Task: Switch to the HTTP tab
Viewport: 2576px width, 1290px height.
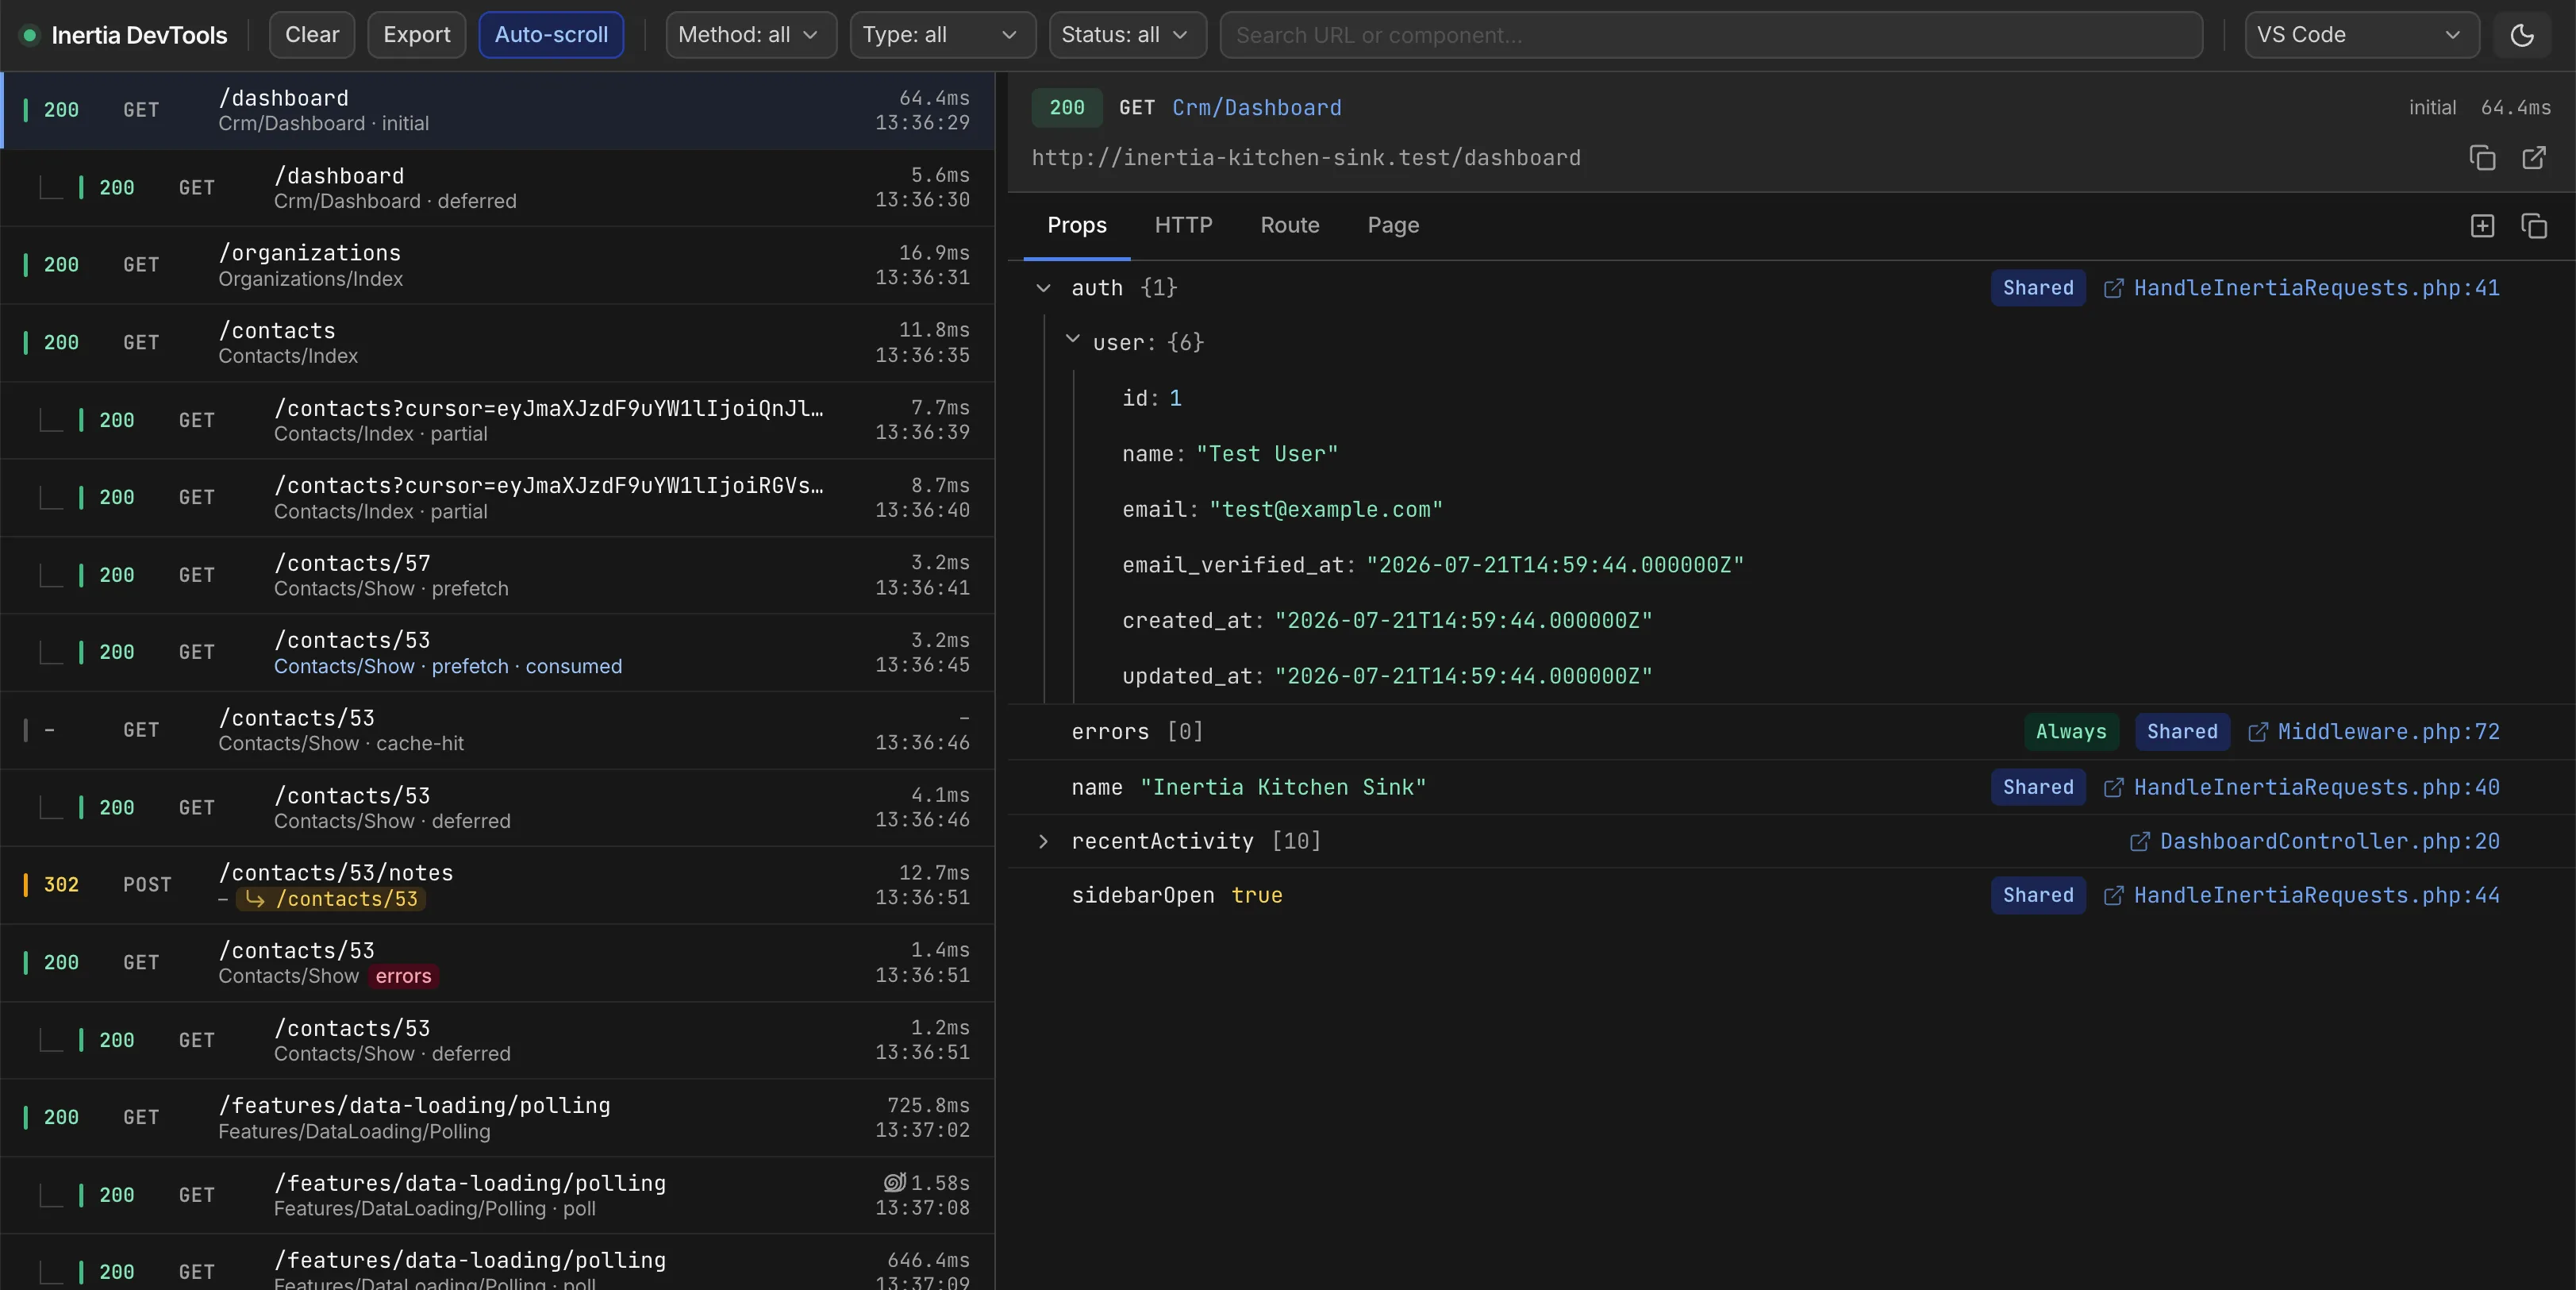Action: pos(1183,226)
